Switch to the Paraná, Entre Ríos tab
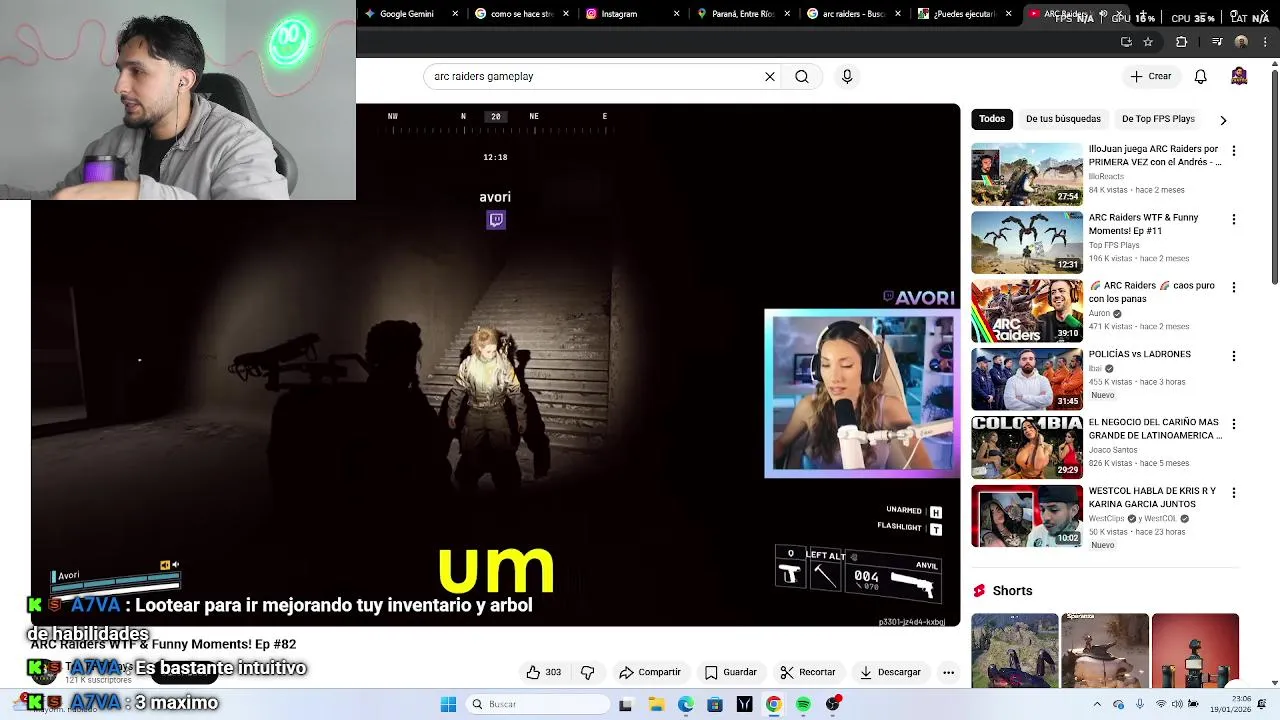This screenshot has width=1280, height=720. pyautogui.click(x=744, y=14)
